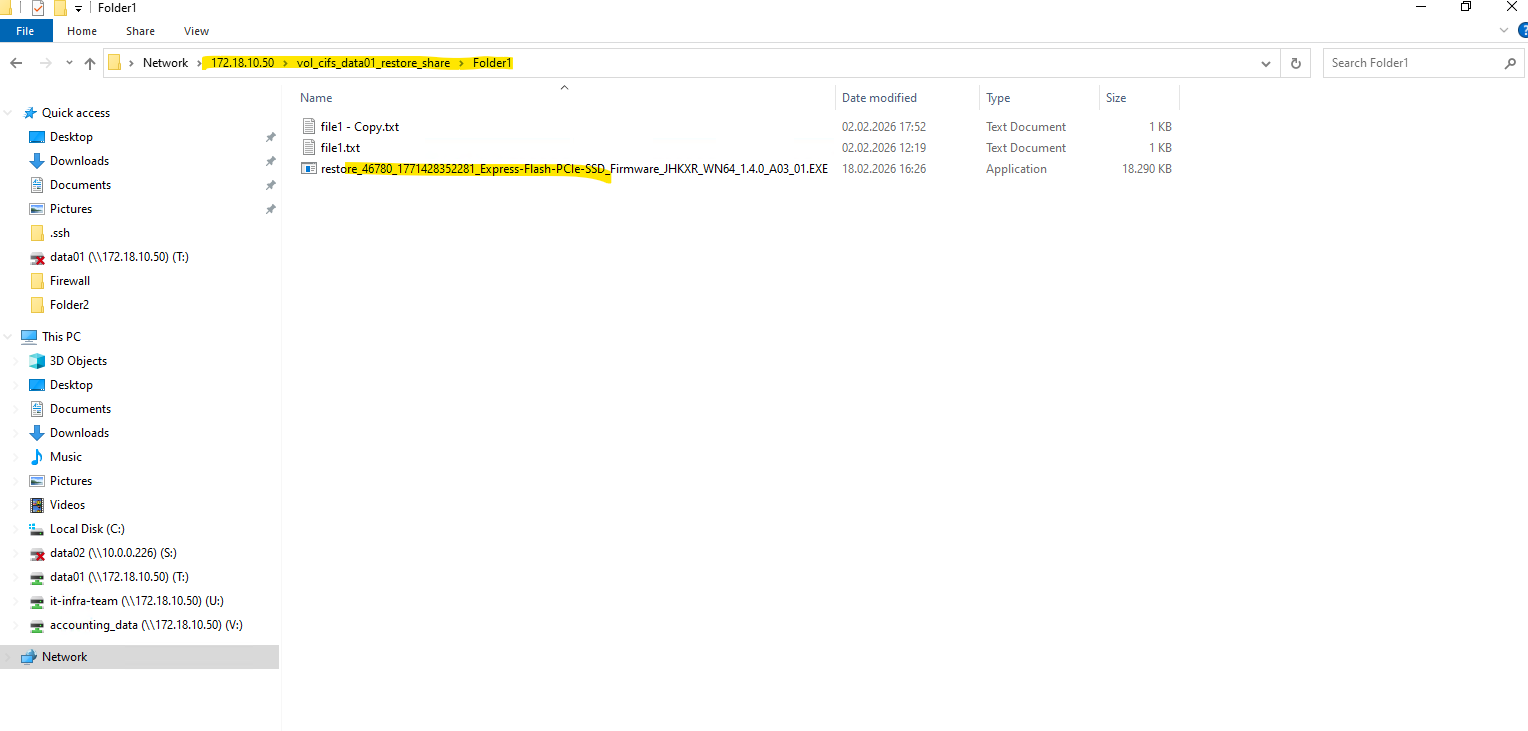Open the Help question mark icon

[1522, 31]
